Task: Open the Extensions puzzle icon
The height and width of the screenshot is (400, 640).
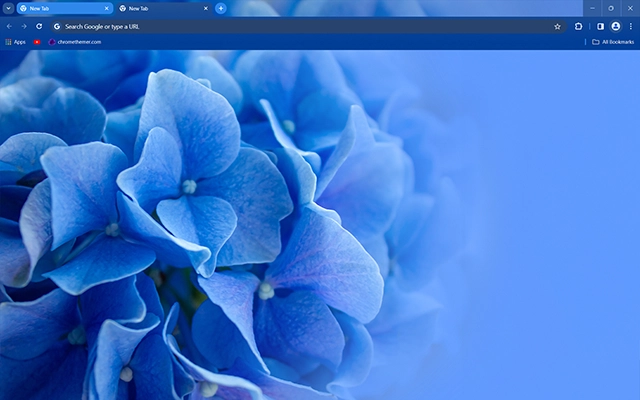Action: (x=578, y=27)
